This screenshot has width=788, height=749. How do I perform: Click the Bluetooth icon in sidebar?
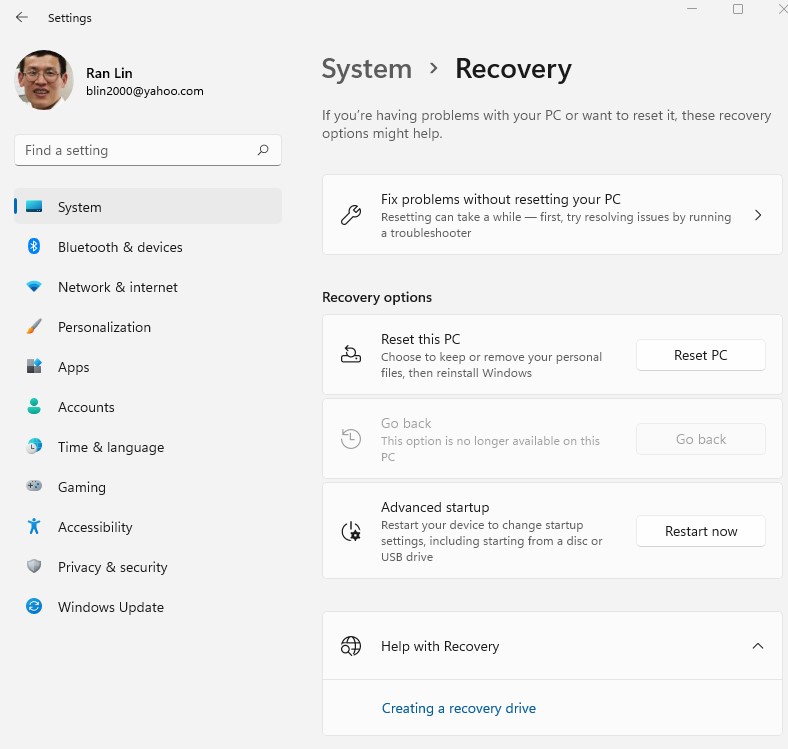[x=34, y=246]
